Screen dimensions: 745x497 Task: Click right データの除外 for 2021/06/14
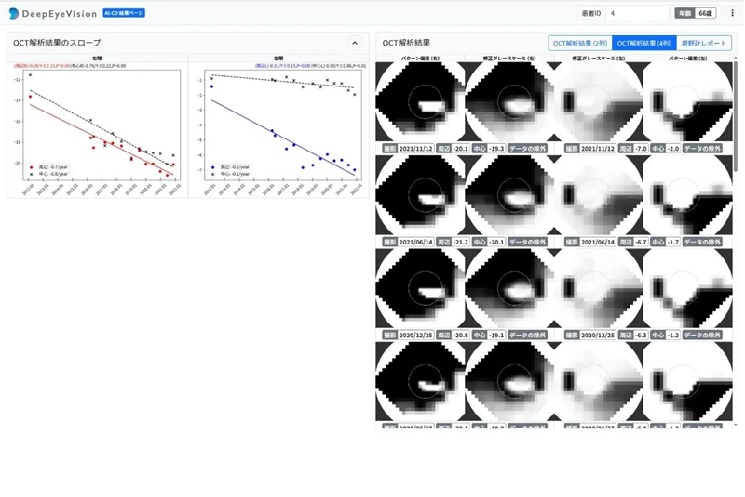703,242
